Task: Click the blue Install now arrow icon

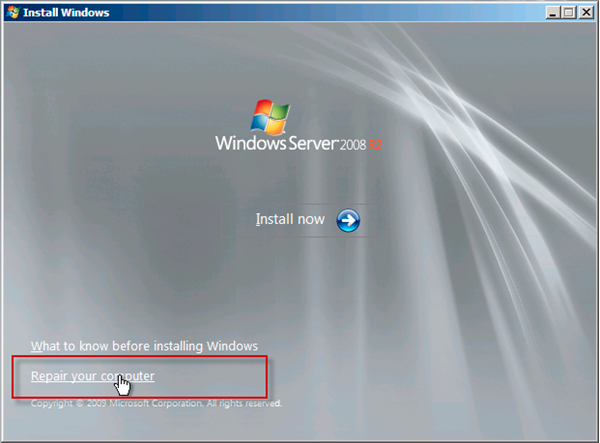Action: tap(348, 220)
